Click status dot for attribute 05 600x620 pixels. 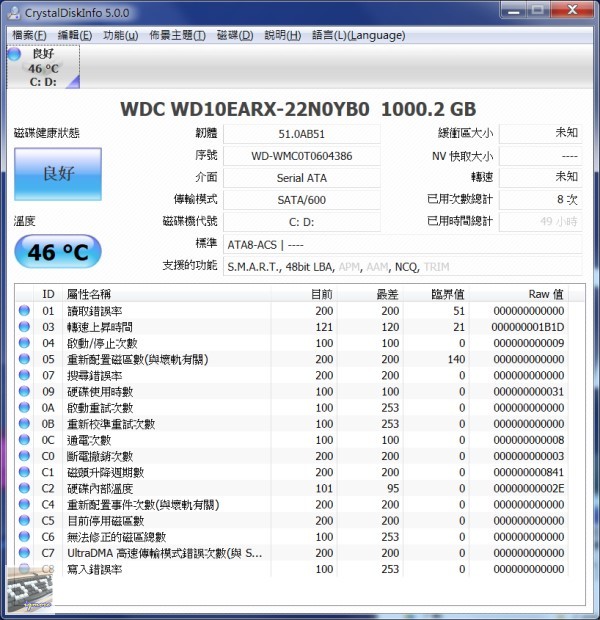click(x=24, y=359)
